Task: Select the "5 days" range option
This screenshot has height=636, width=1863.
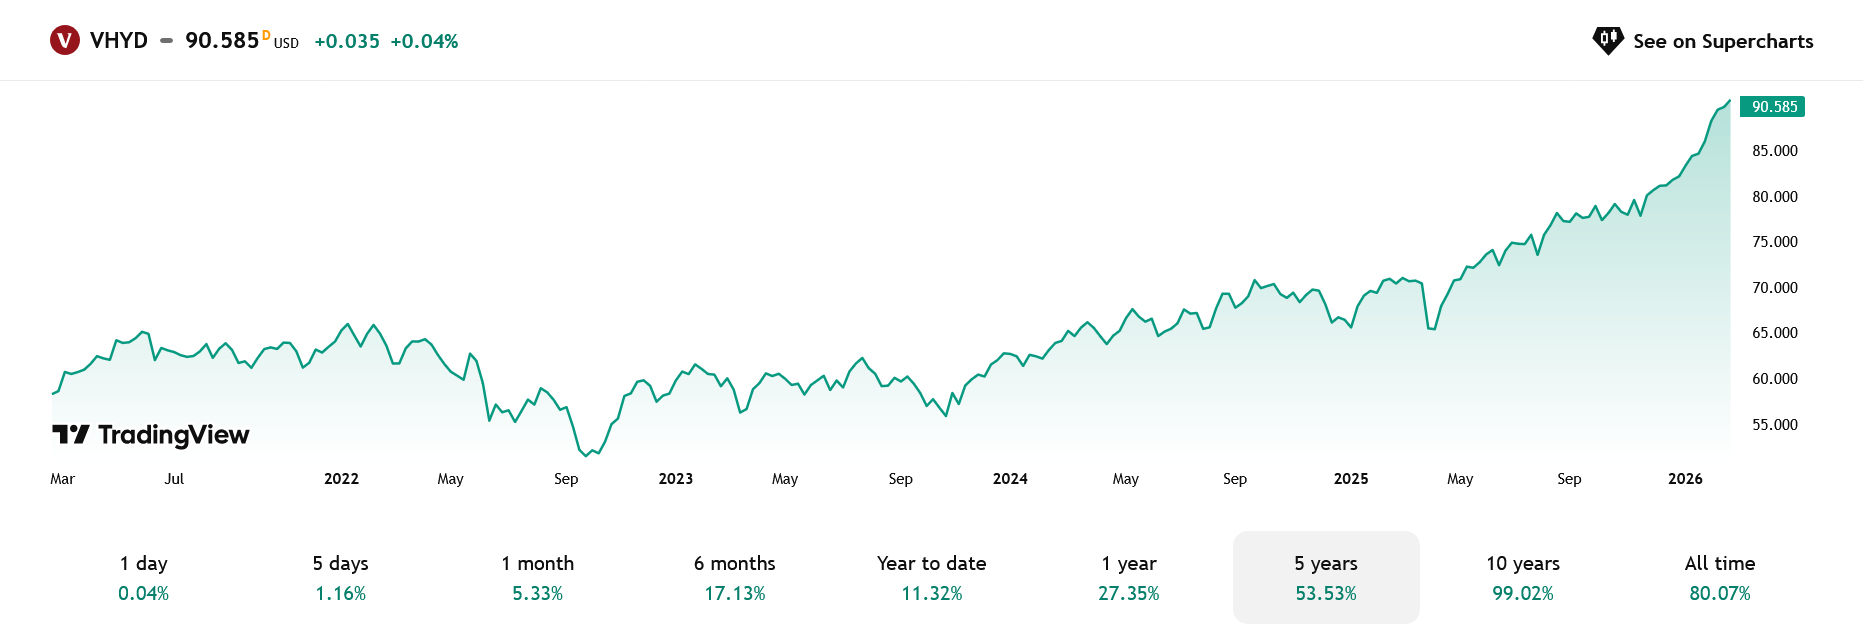Action: [x=342, y=577]
